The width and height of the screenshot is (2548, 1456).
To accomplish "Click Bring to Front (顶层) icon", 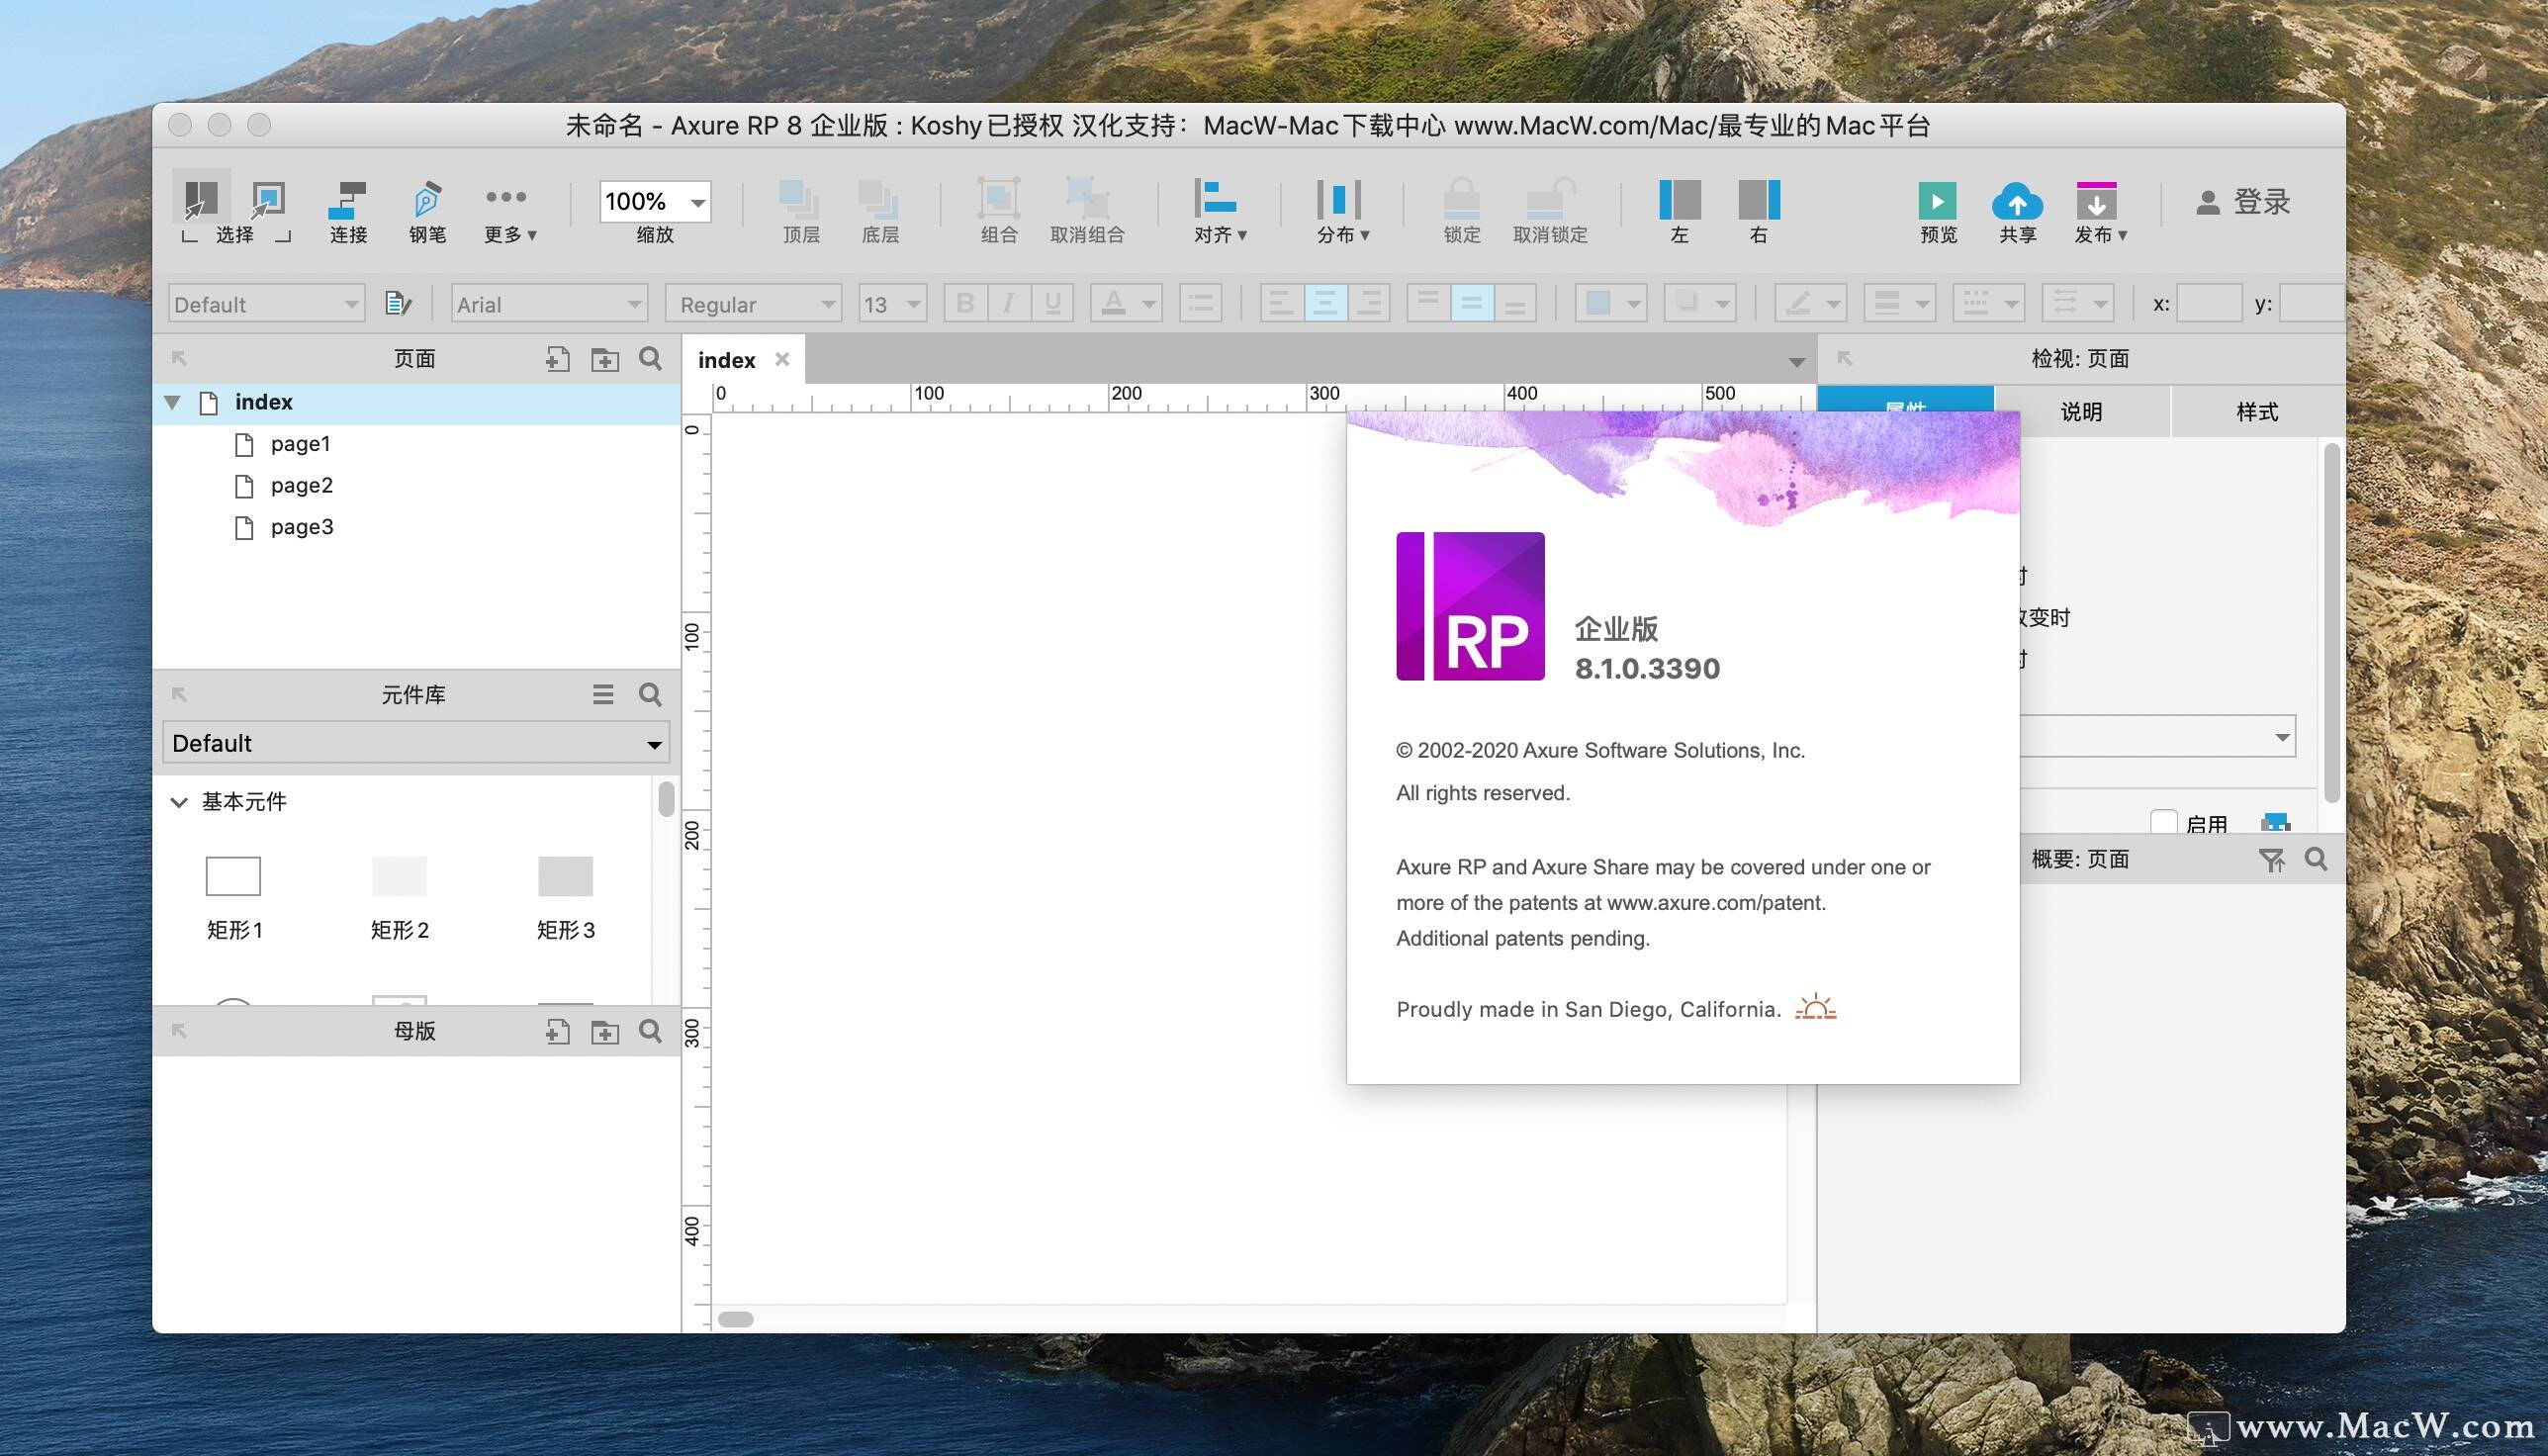I will click(799, 199).
